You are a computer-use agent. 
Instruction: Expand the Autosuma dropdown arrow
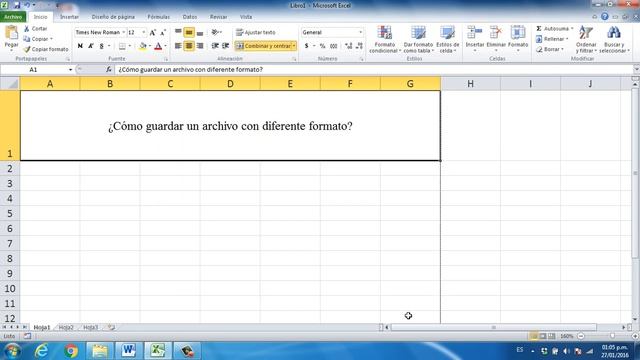[x=572, y=29]
